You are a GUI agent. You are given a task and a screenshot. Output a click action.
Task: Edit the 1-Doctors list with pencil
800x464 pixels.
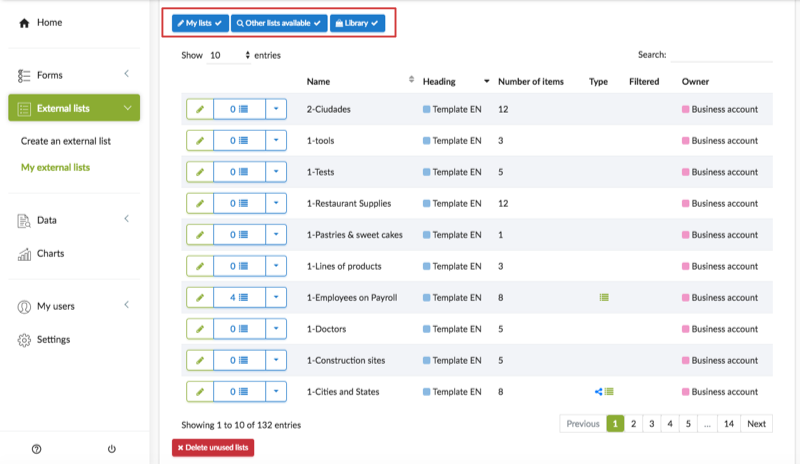[x=200, y=329]
